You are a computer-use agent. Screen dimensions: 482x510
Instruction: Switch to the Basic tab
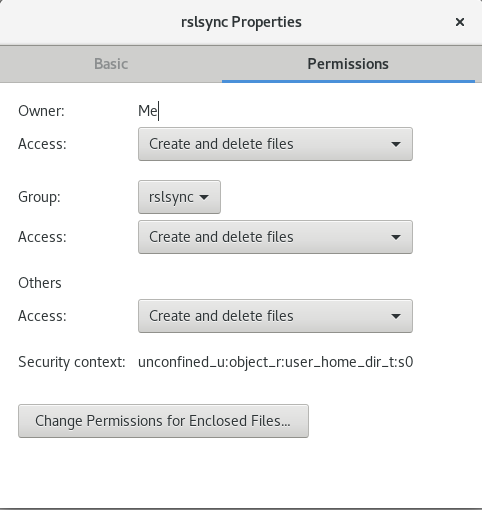point(111,64)
